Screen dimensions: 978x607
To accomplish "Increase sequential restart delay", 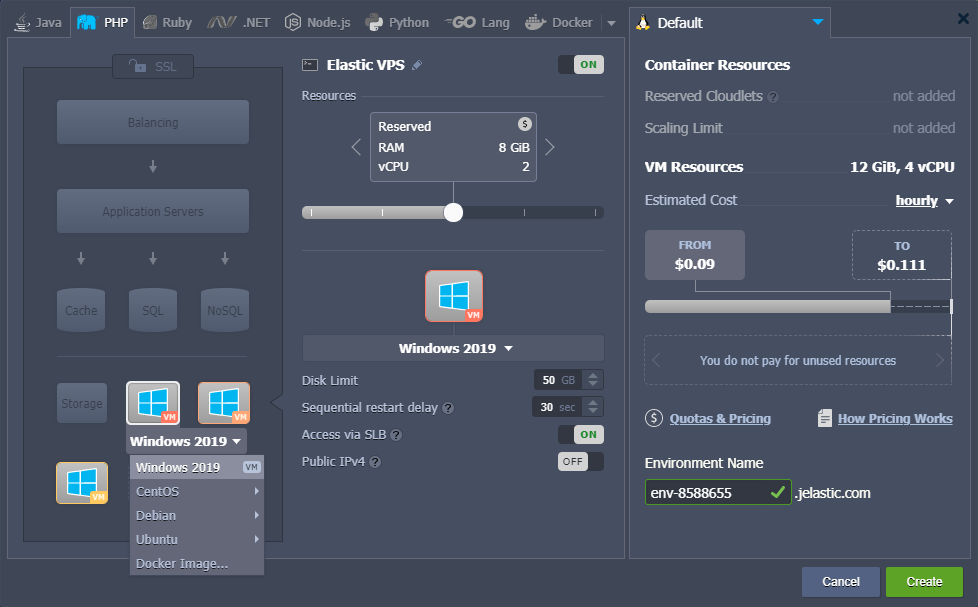I will click(x=593, y=402).
